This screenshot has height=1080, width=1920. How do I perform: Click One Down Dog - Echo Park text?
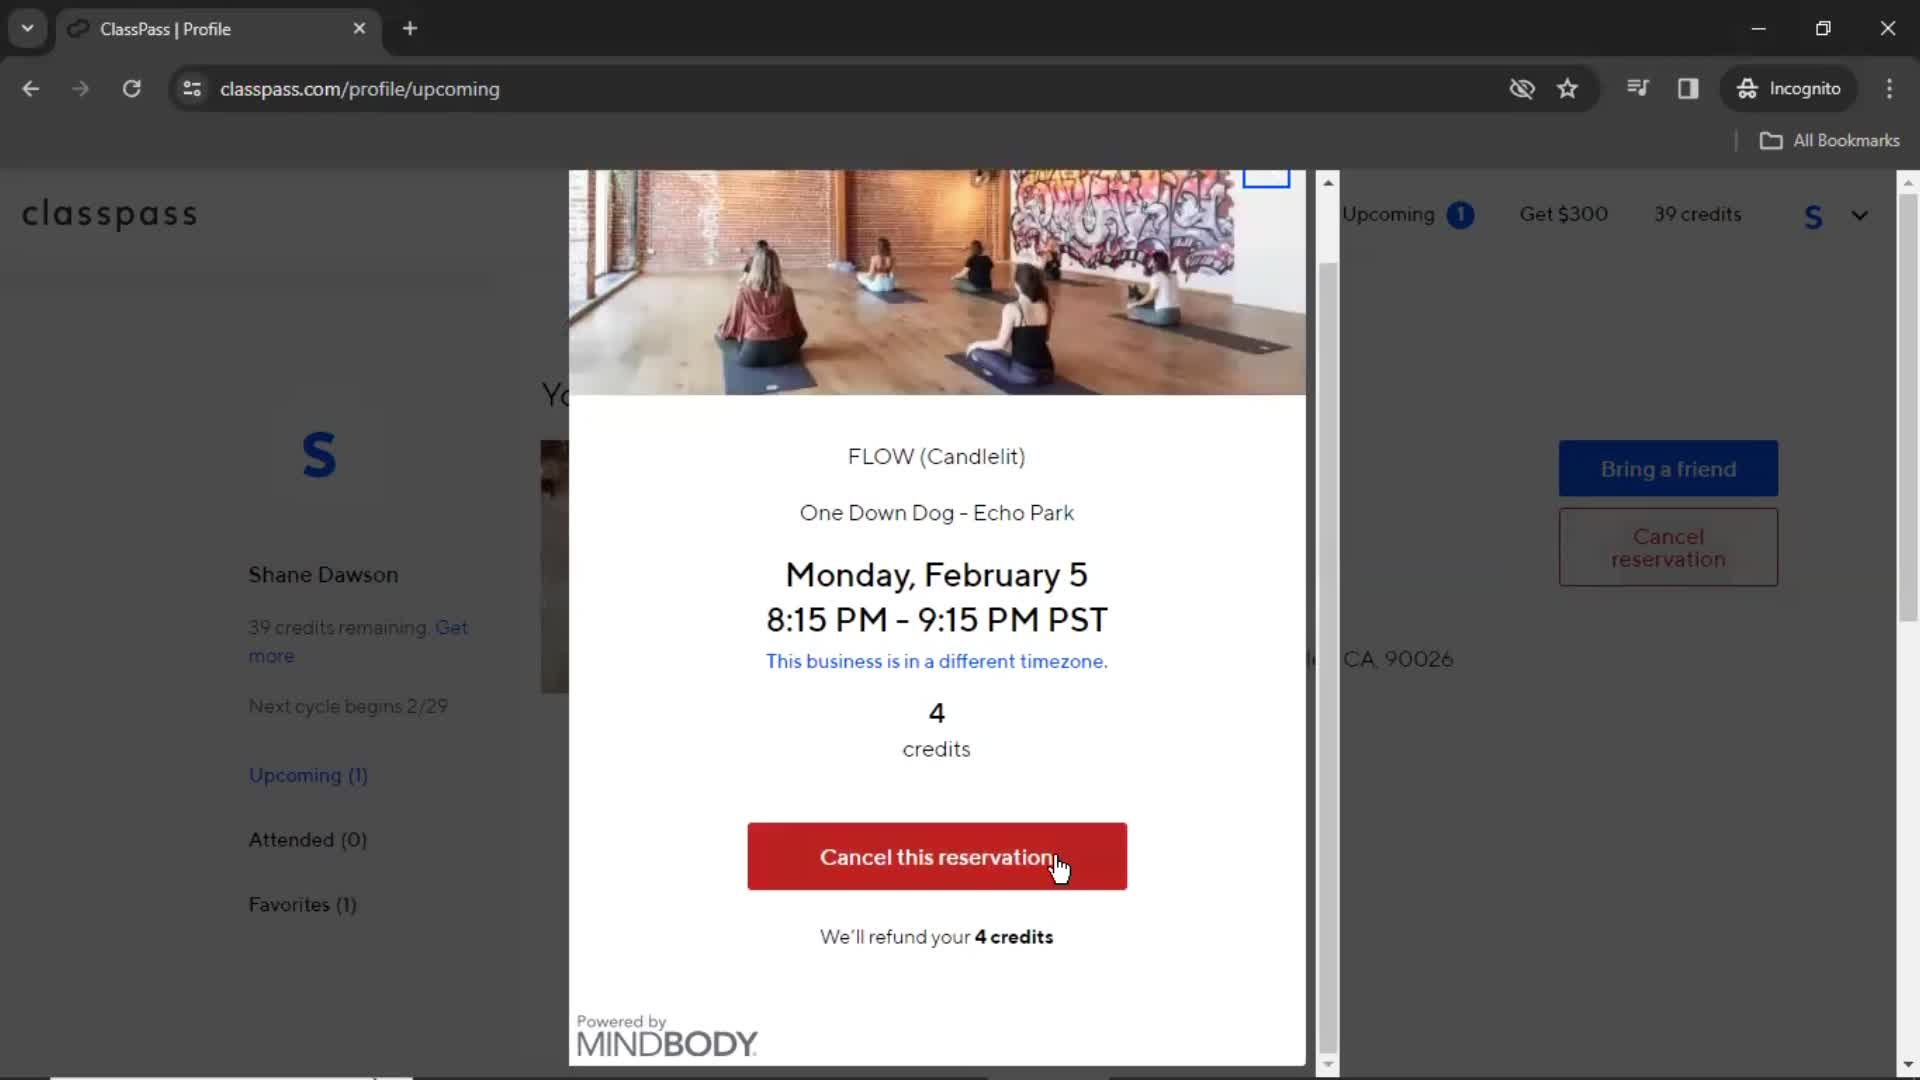tap(937, 513)
